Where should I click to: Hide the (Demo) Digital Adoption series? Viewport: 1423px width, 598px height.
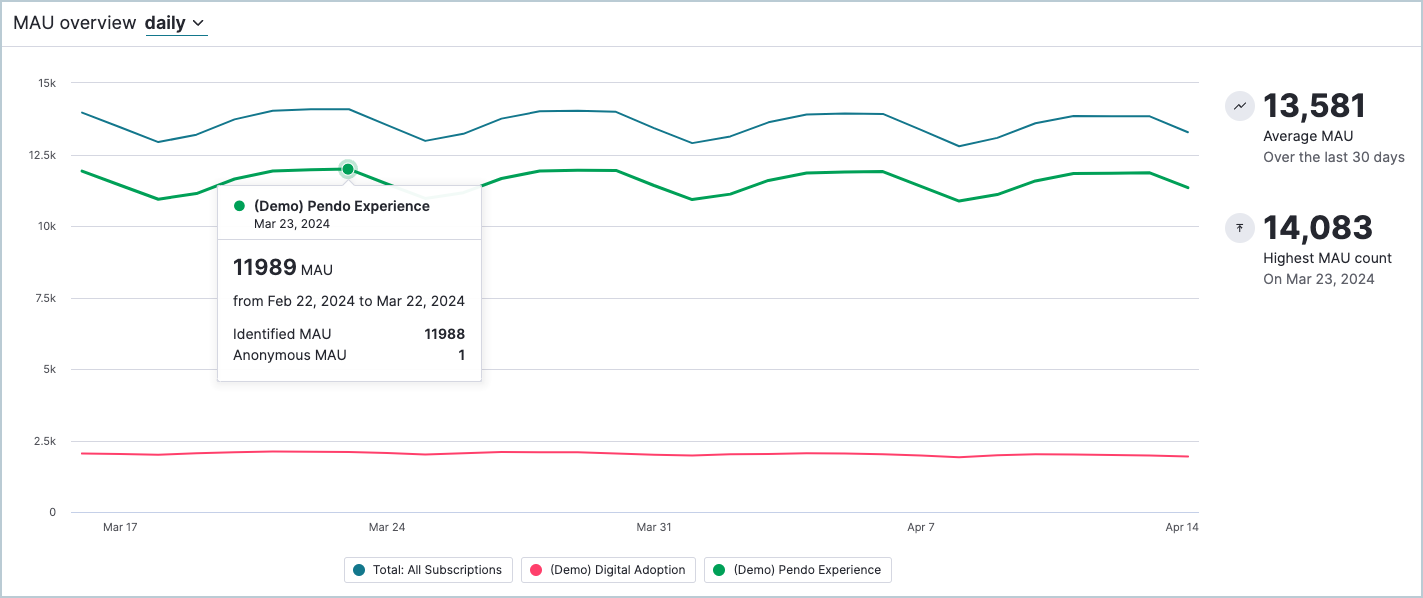pos(608,569)
